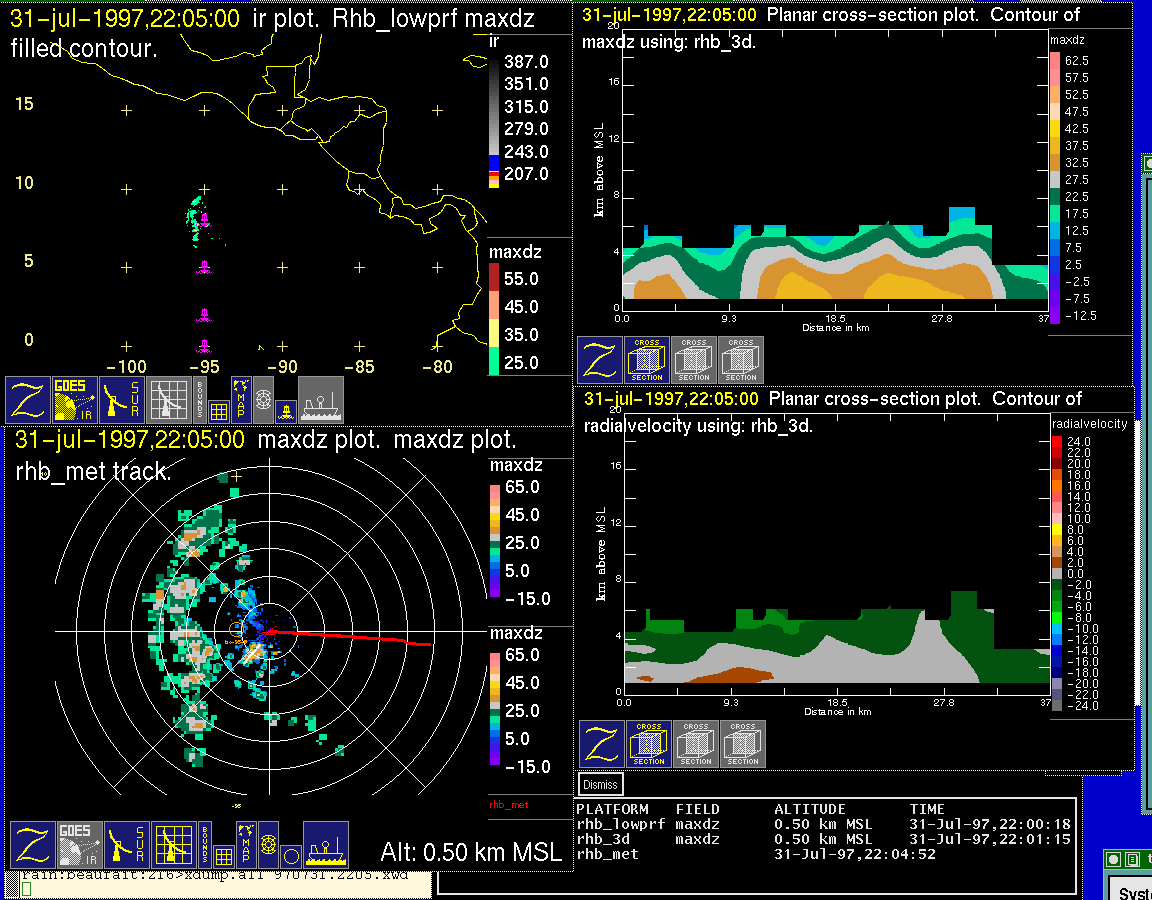Open the small grid icon in the maxdz plot toolbar
Viewport: 1152px width, 900px height.
tap(224, 855)
